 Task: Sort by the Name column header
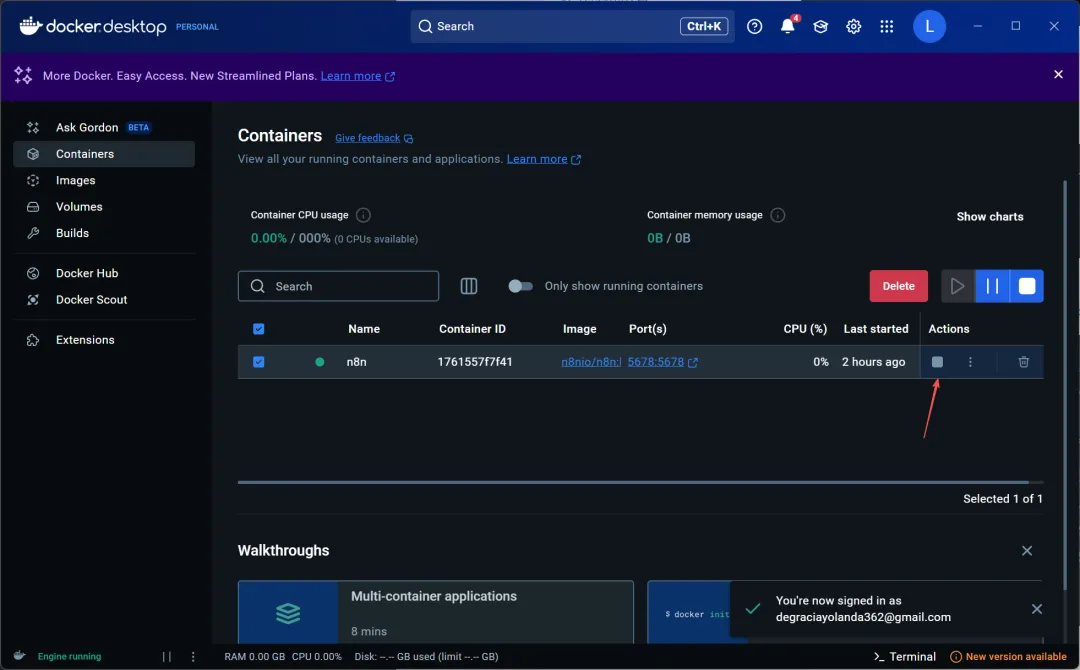pyautogui.click(x=364, y=328)
